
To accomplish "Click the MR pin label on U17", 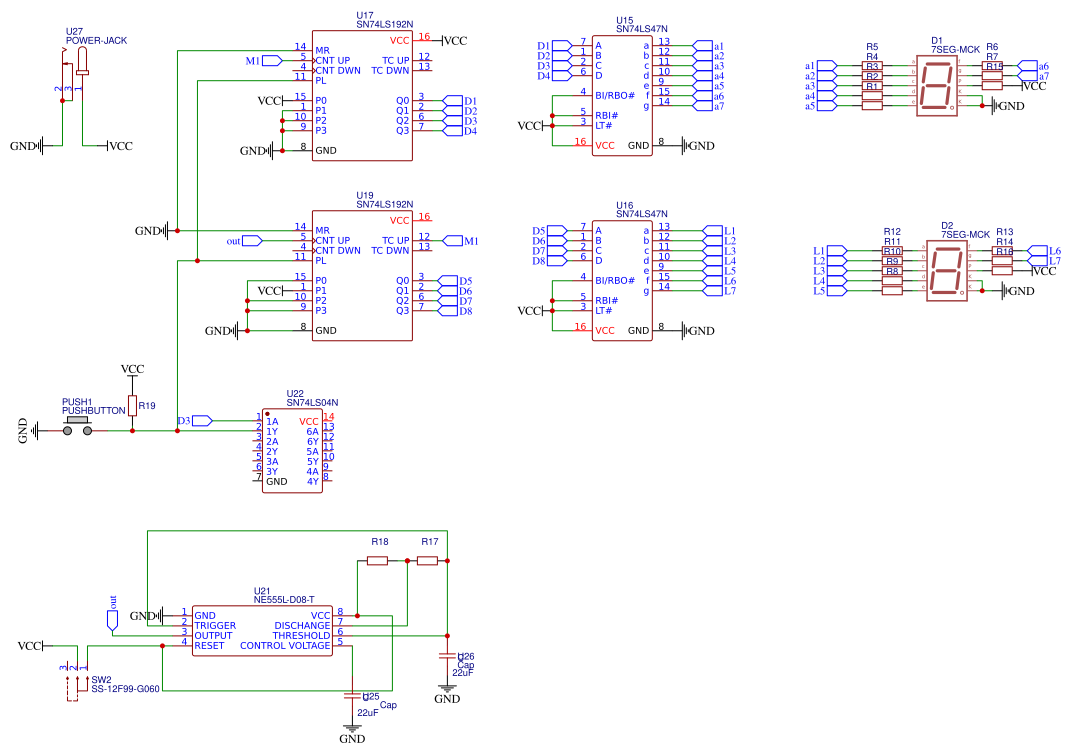I will 322,51.
